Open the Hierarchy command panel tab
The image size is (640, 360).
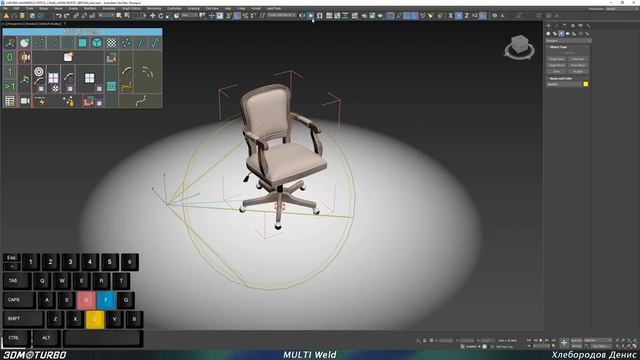click(564, 26)
